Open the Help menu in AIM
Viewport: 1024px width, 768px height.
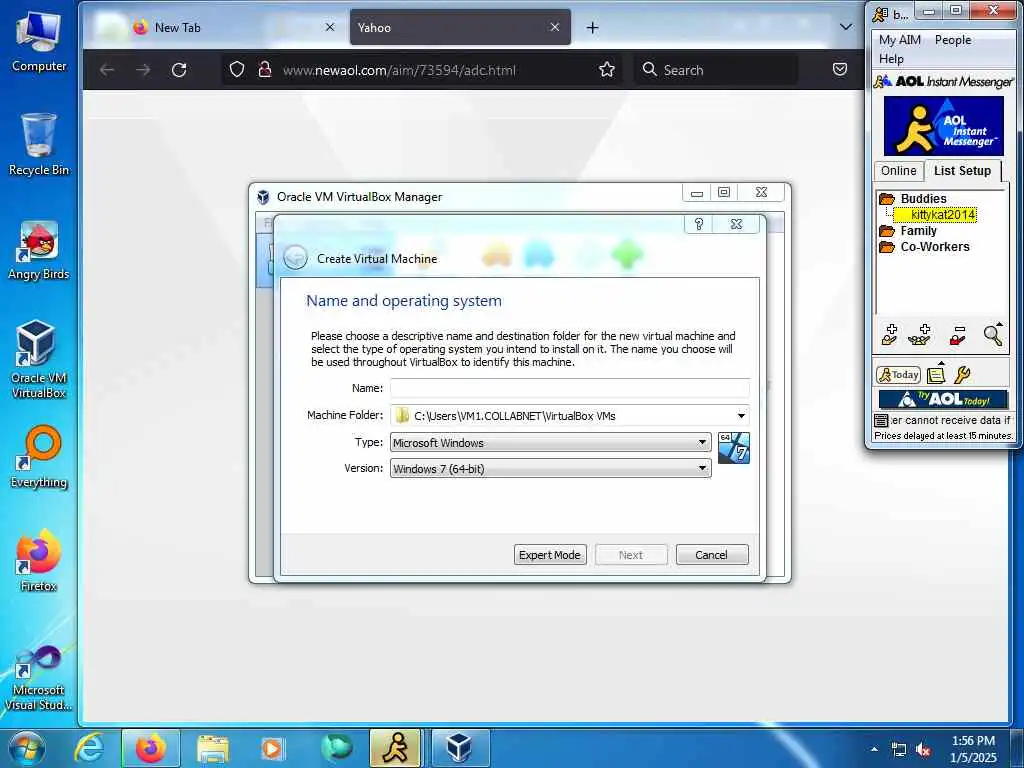pyautogui.click(x=891, y=59)
